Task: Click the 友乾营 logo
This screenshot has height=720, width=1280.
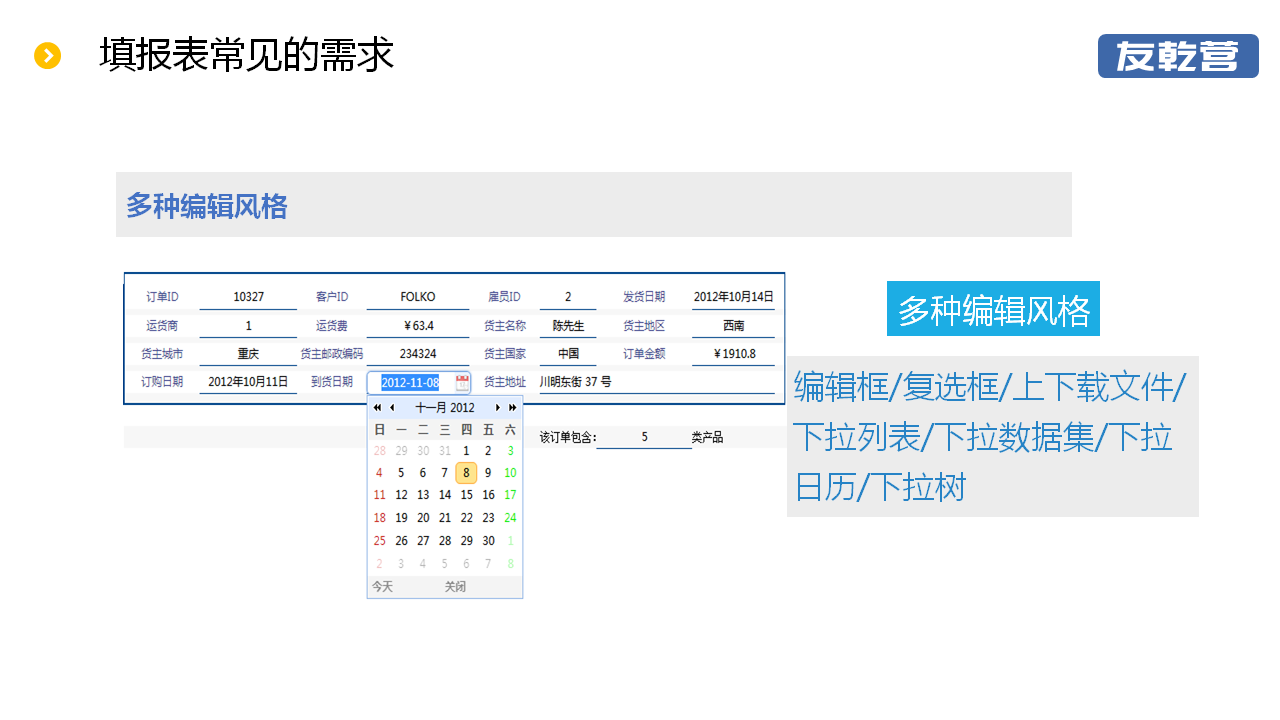Action: click(1177, 56)
